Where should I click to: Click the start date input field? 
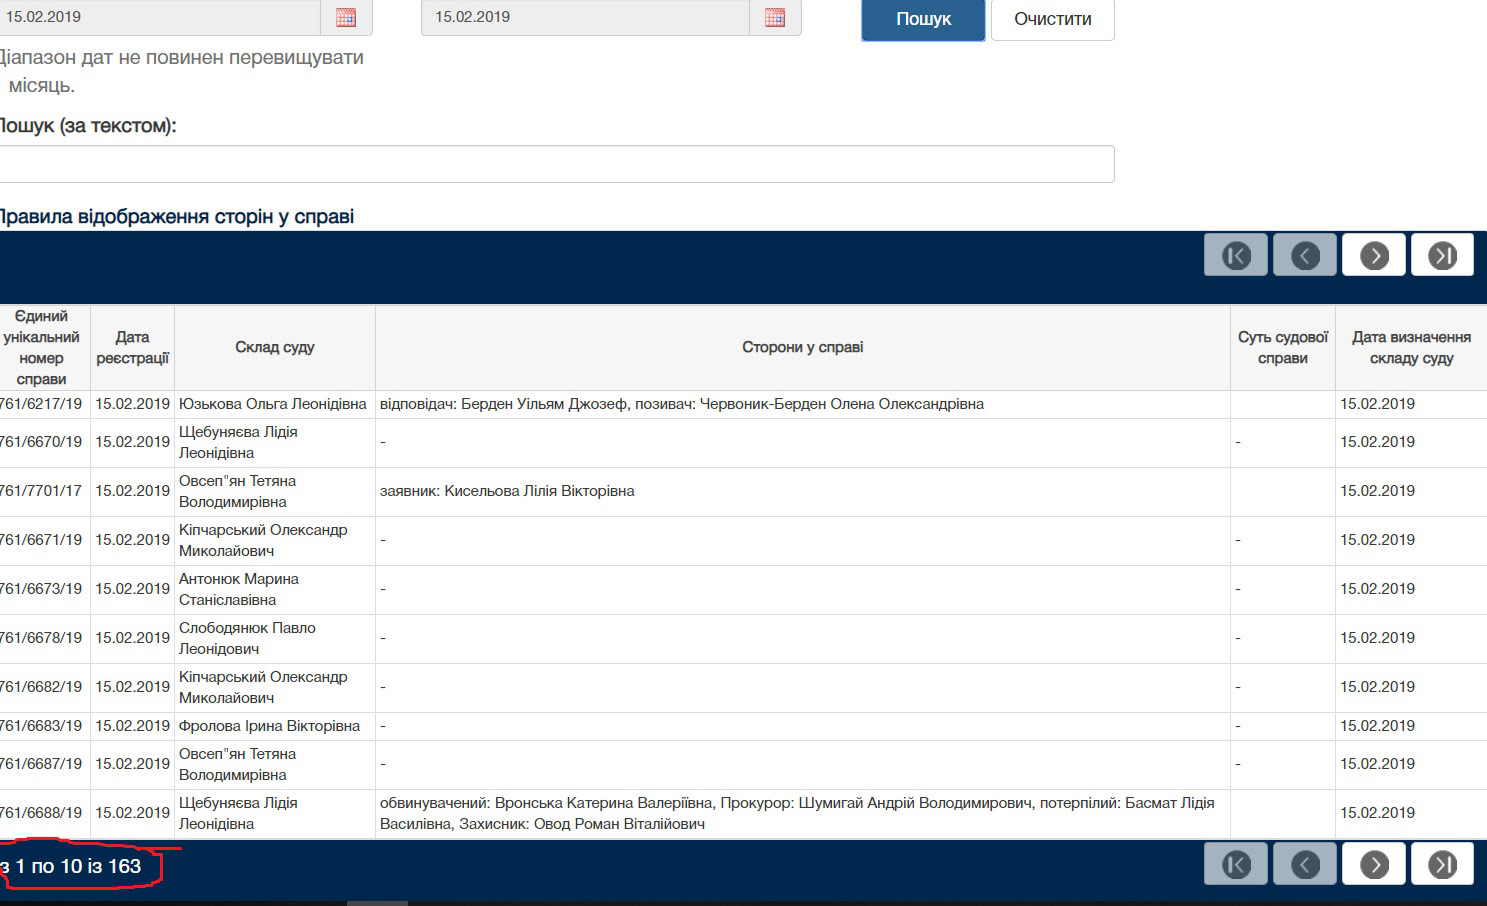(x=160, y=17)
